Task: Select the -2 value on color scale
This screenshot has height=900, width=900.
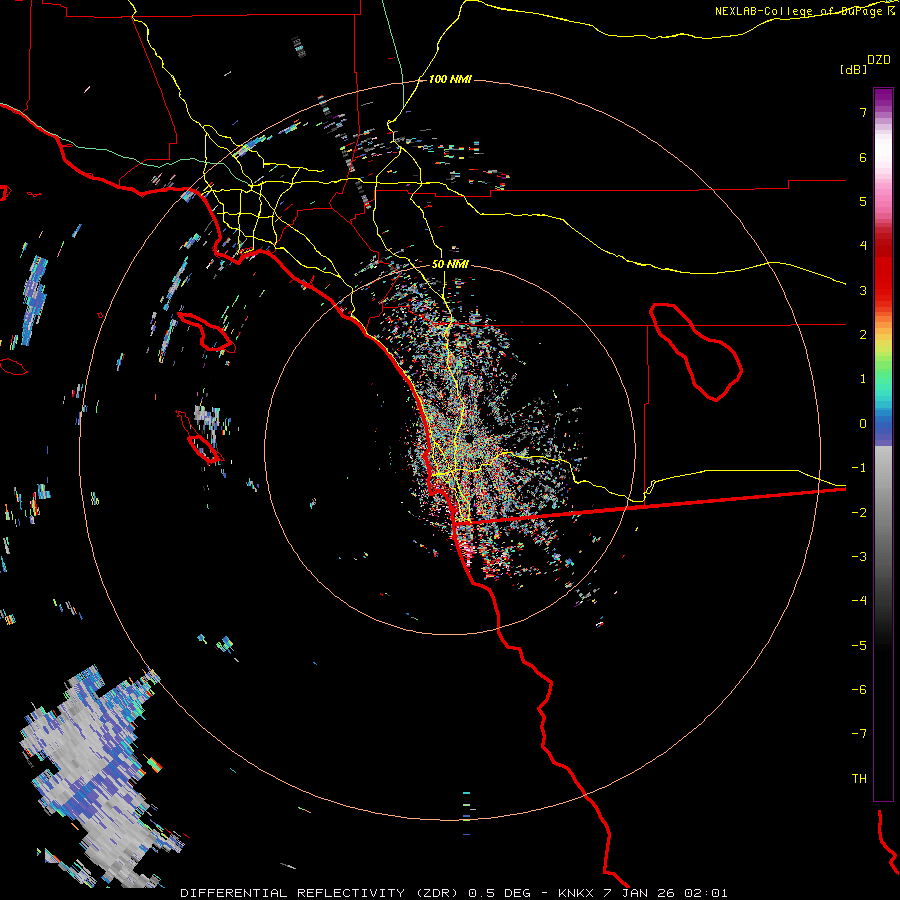Action: click(859, 513)
